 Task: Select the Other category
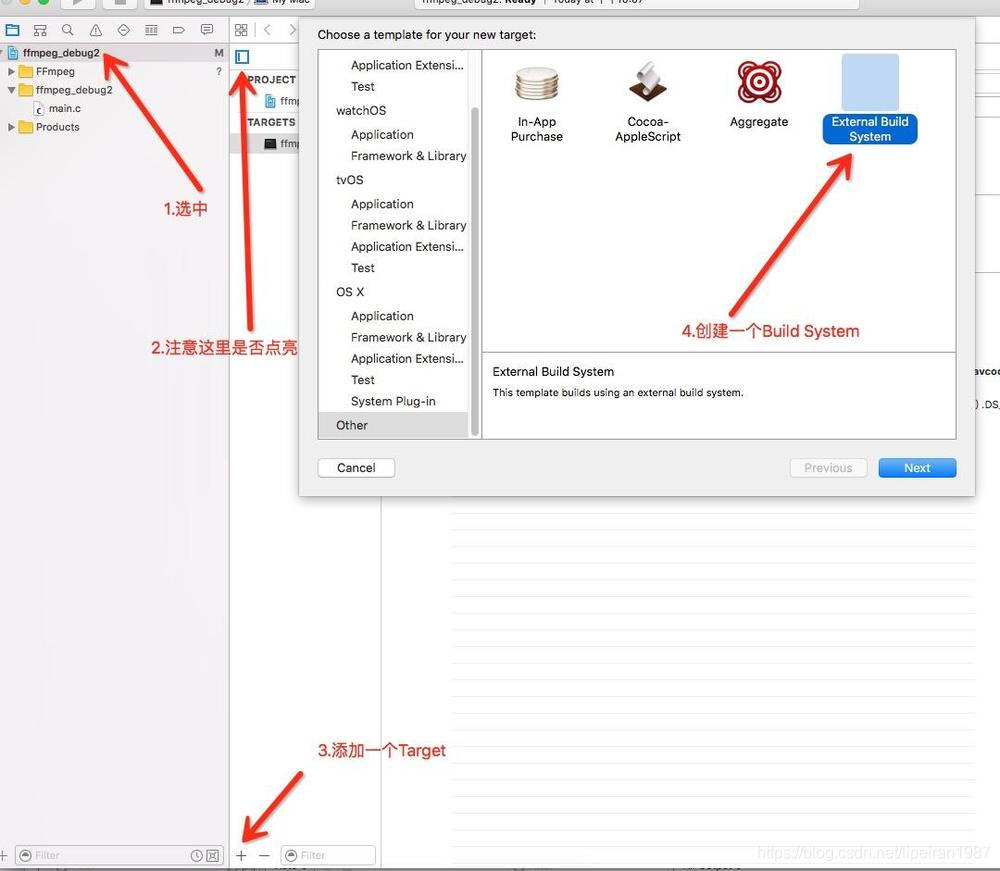tap(393, 425)
